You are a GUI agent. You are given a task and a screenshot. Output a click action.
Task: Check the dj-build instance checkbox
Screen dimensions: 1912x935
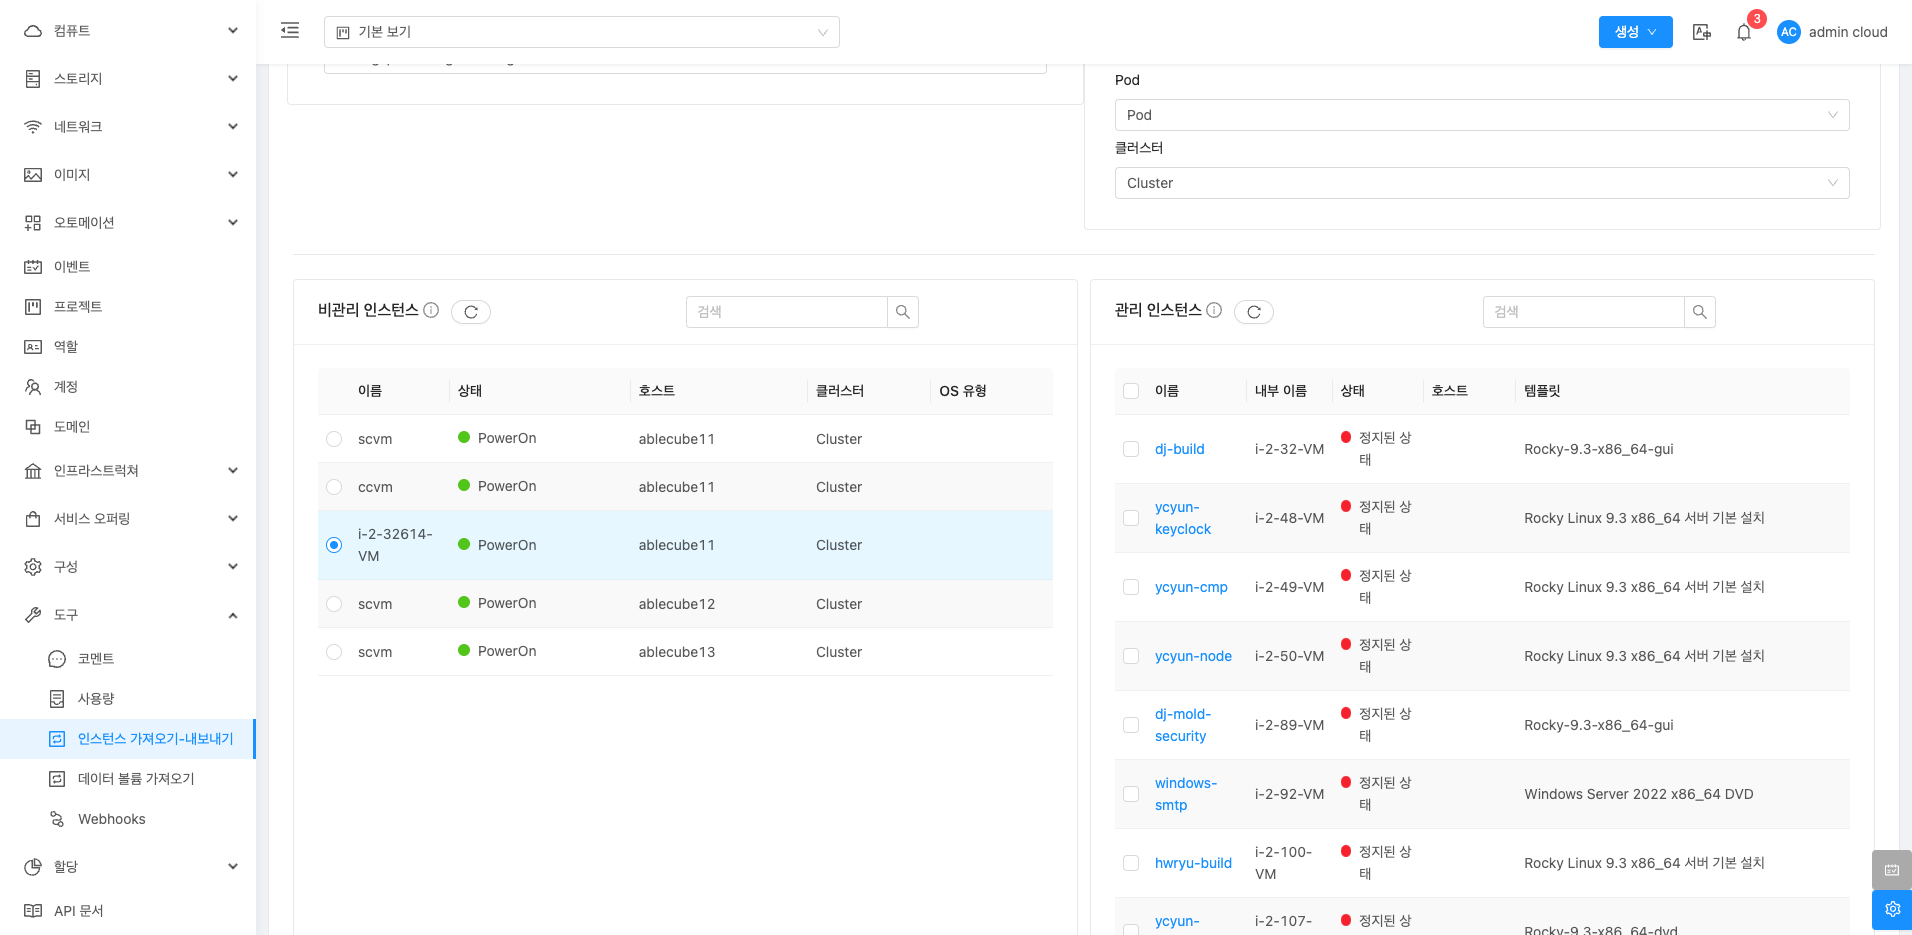pos(1131,449)
